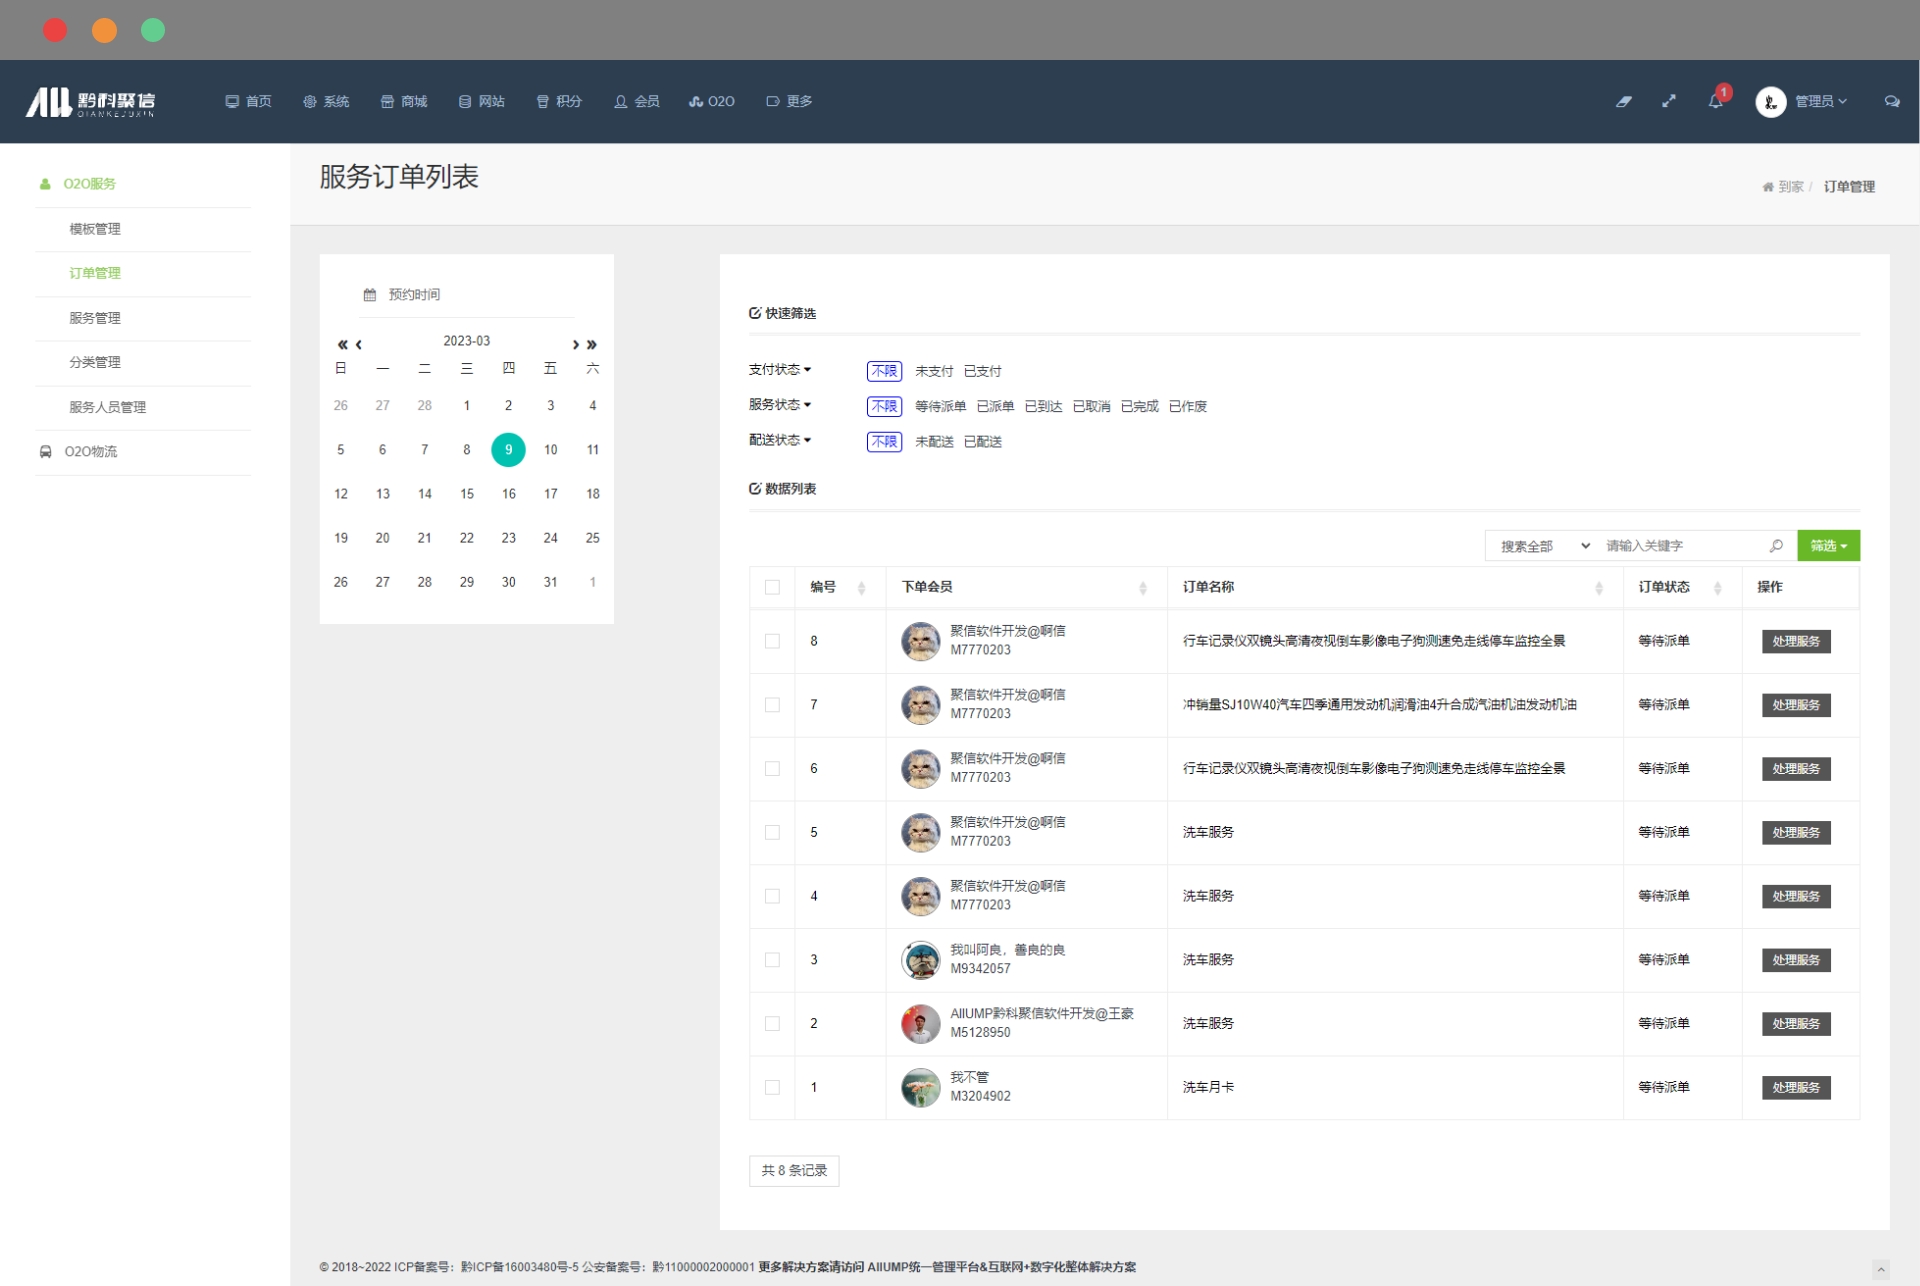Open the green 筛选 filter dropdown button
This screenshot has width=1920, height=1286.
point(1828,546)
